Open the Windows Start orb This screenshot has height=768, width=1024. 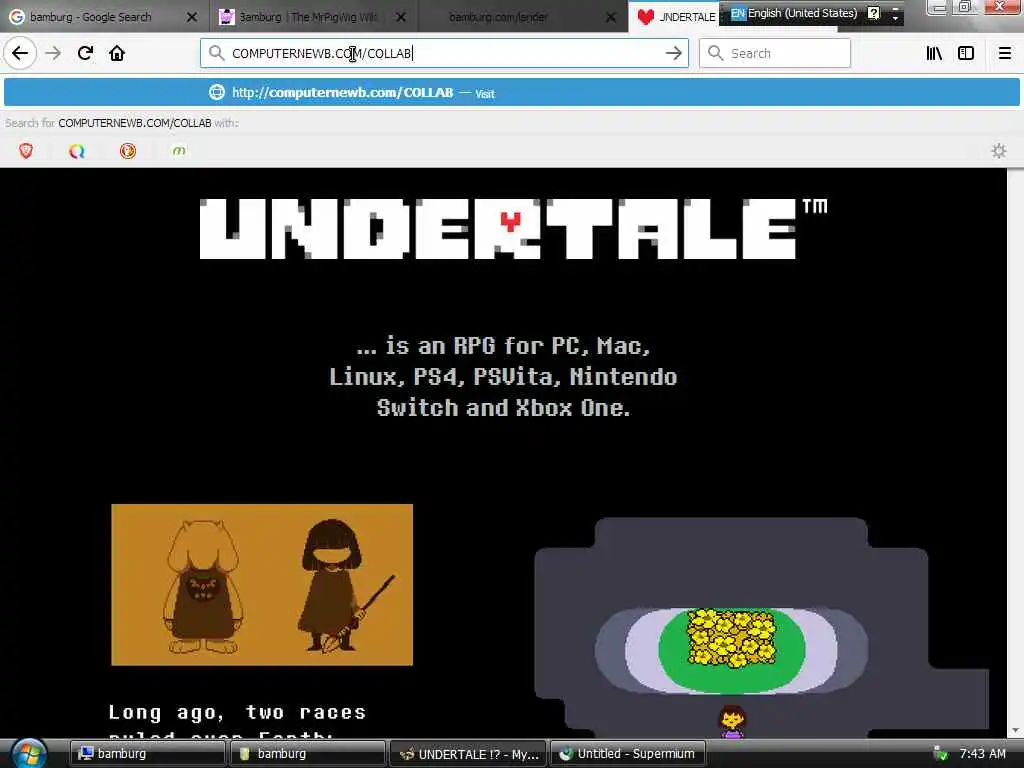[x=28, y=753]
